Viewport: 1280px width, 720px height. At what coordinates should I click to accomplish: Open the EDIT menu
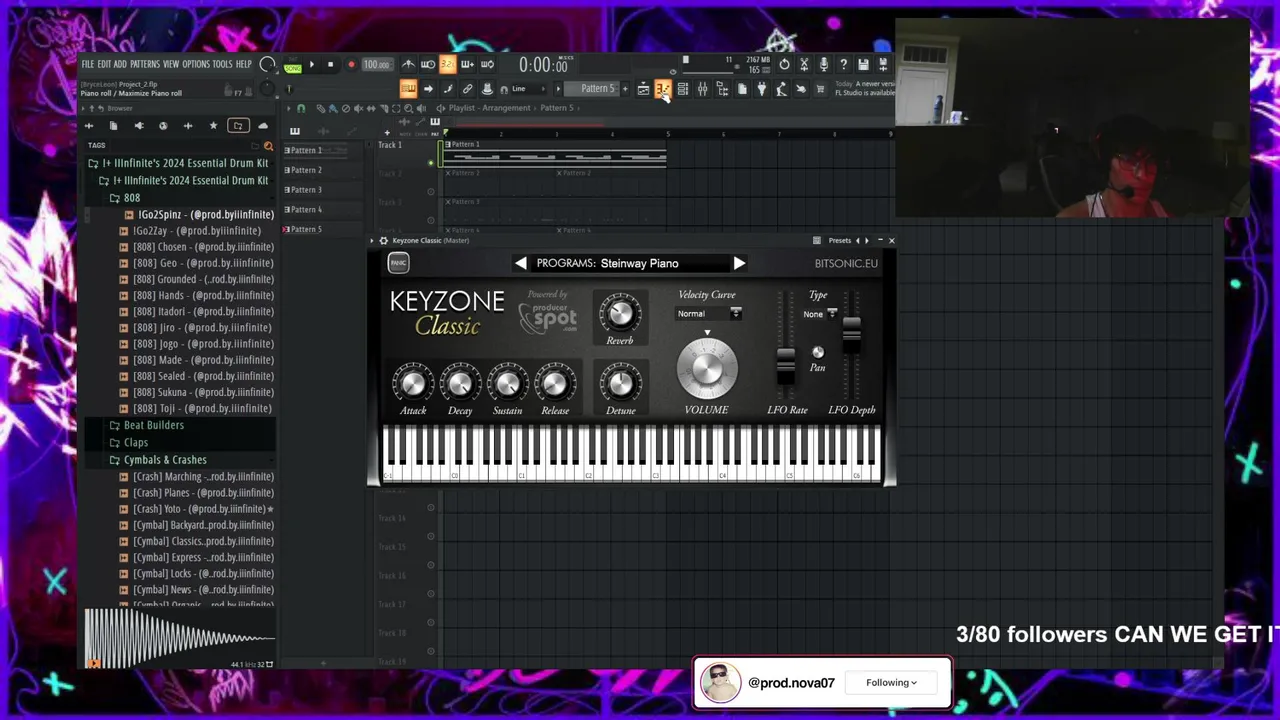coord(104,65)
